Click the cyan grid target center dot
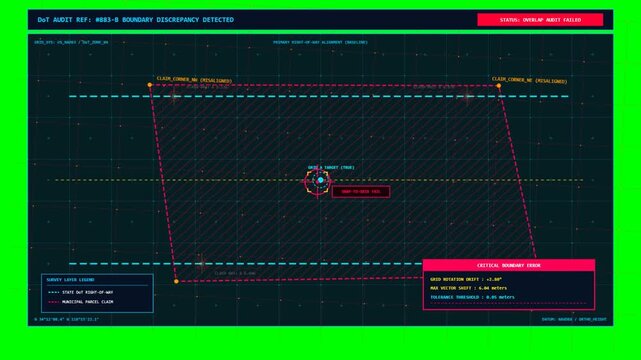The width and height of the screenshot is (641, 360). coord(320,180)
